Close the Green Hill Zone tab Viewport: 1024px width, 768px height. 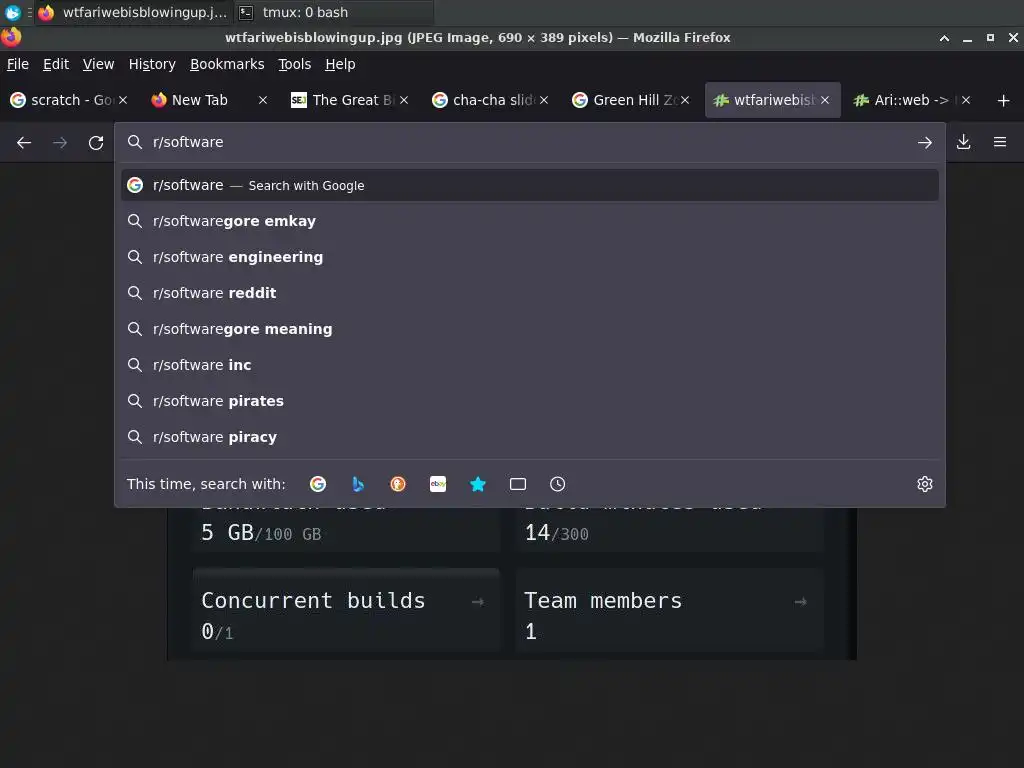click(x=685, y=100)
